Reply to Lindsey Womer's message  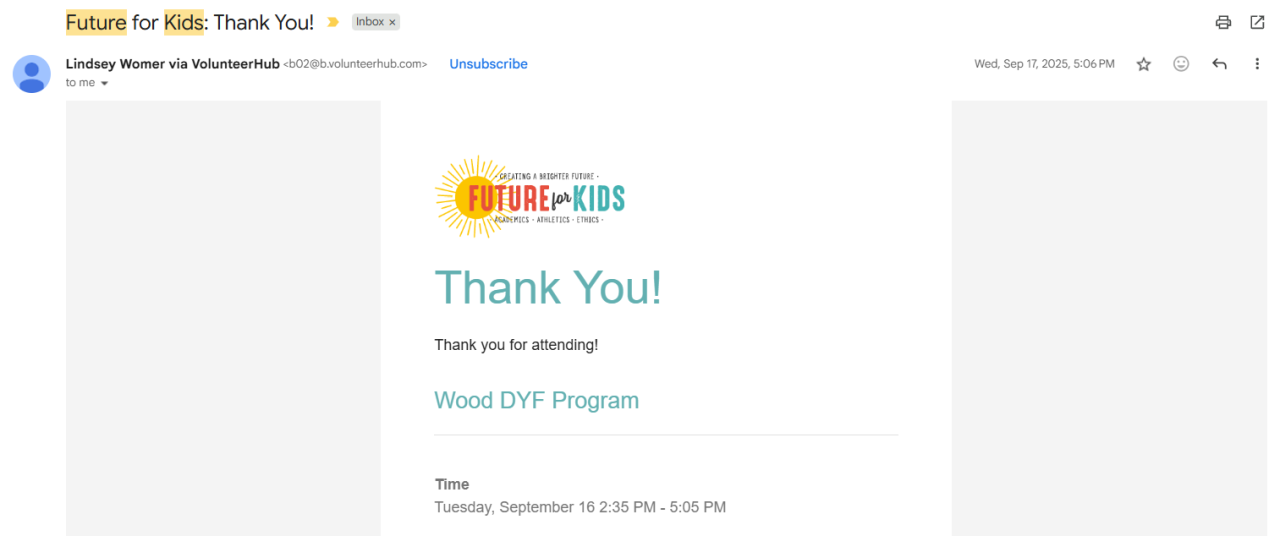(x=1219, y=64)
